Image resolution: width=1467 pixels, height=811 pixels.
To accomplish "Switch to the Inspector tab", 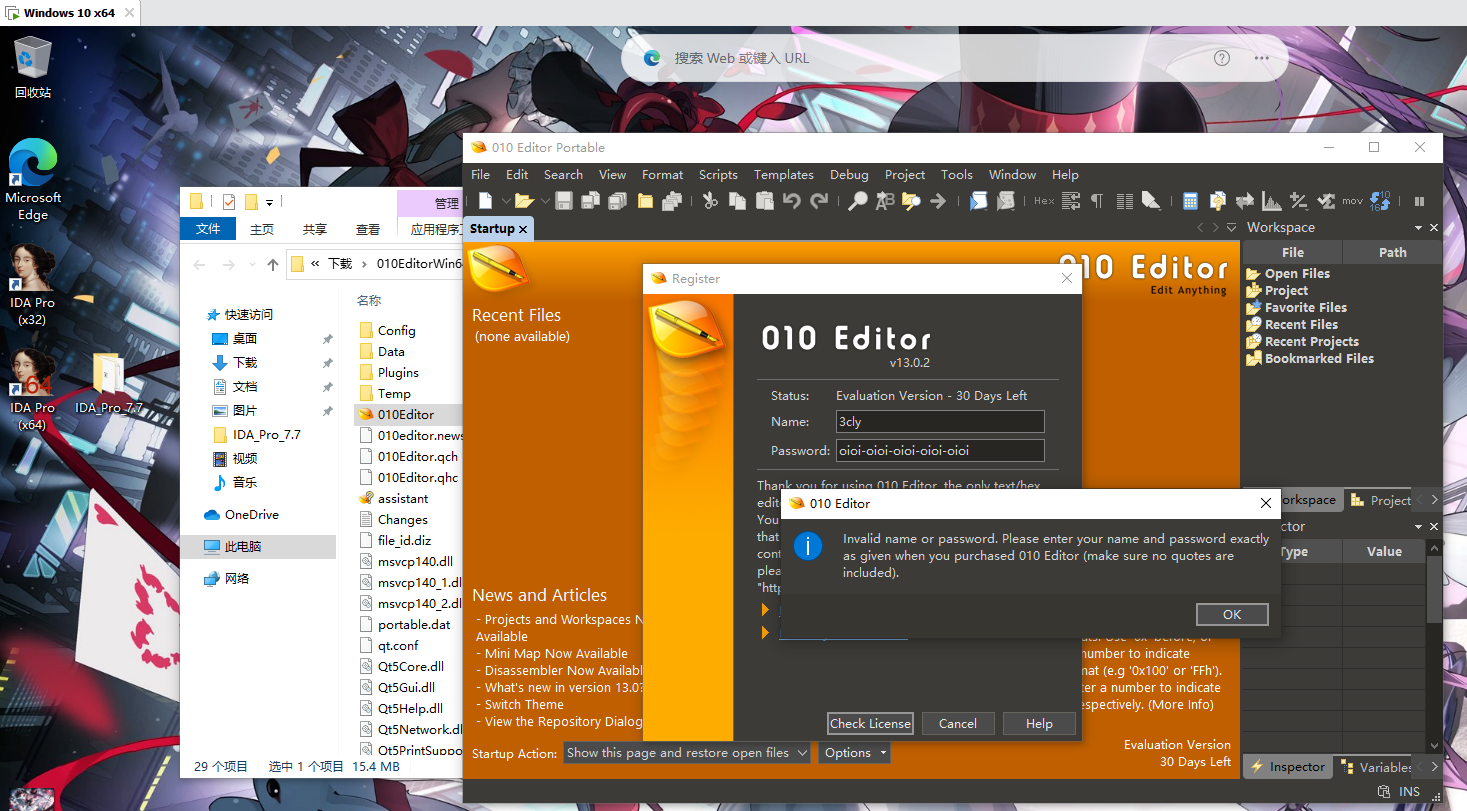I will point(1288,767).
